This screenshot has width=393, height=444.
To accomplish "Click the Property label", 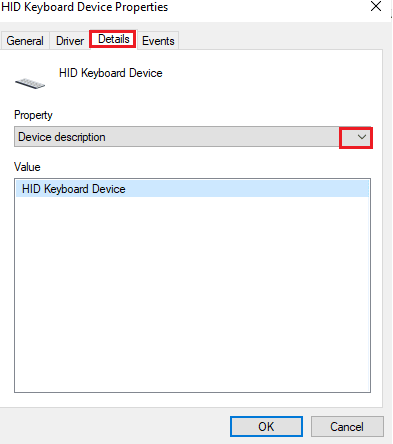I will tap(33, 115).
